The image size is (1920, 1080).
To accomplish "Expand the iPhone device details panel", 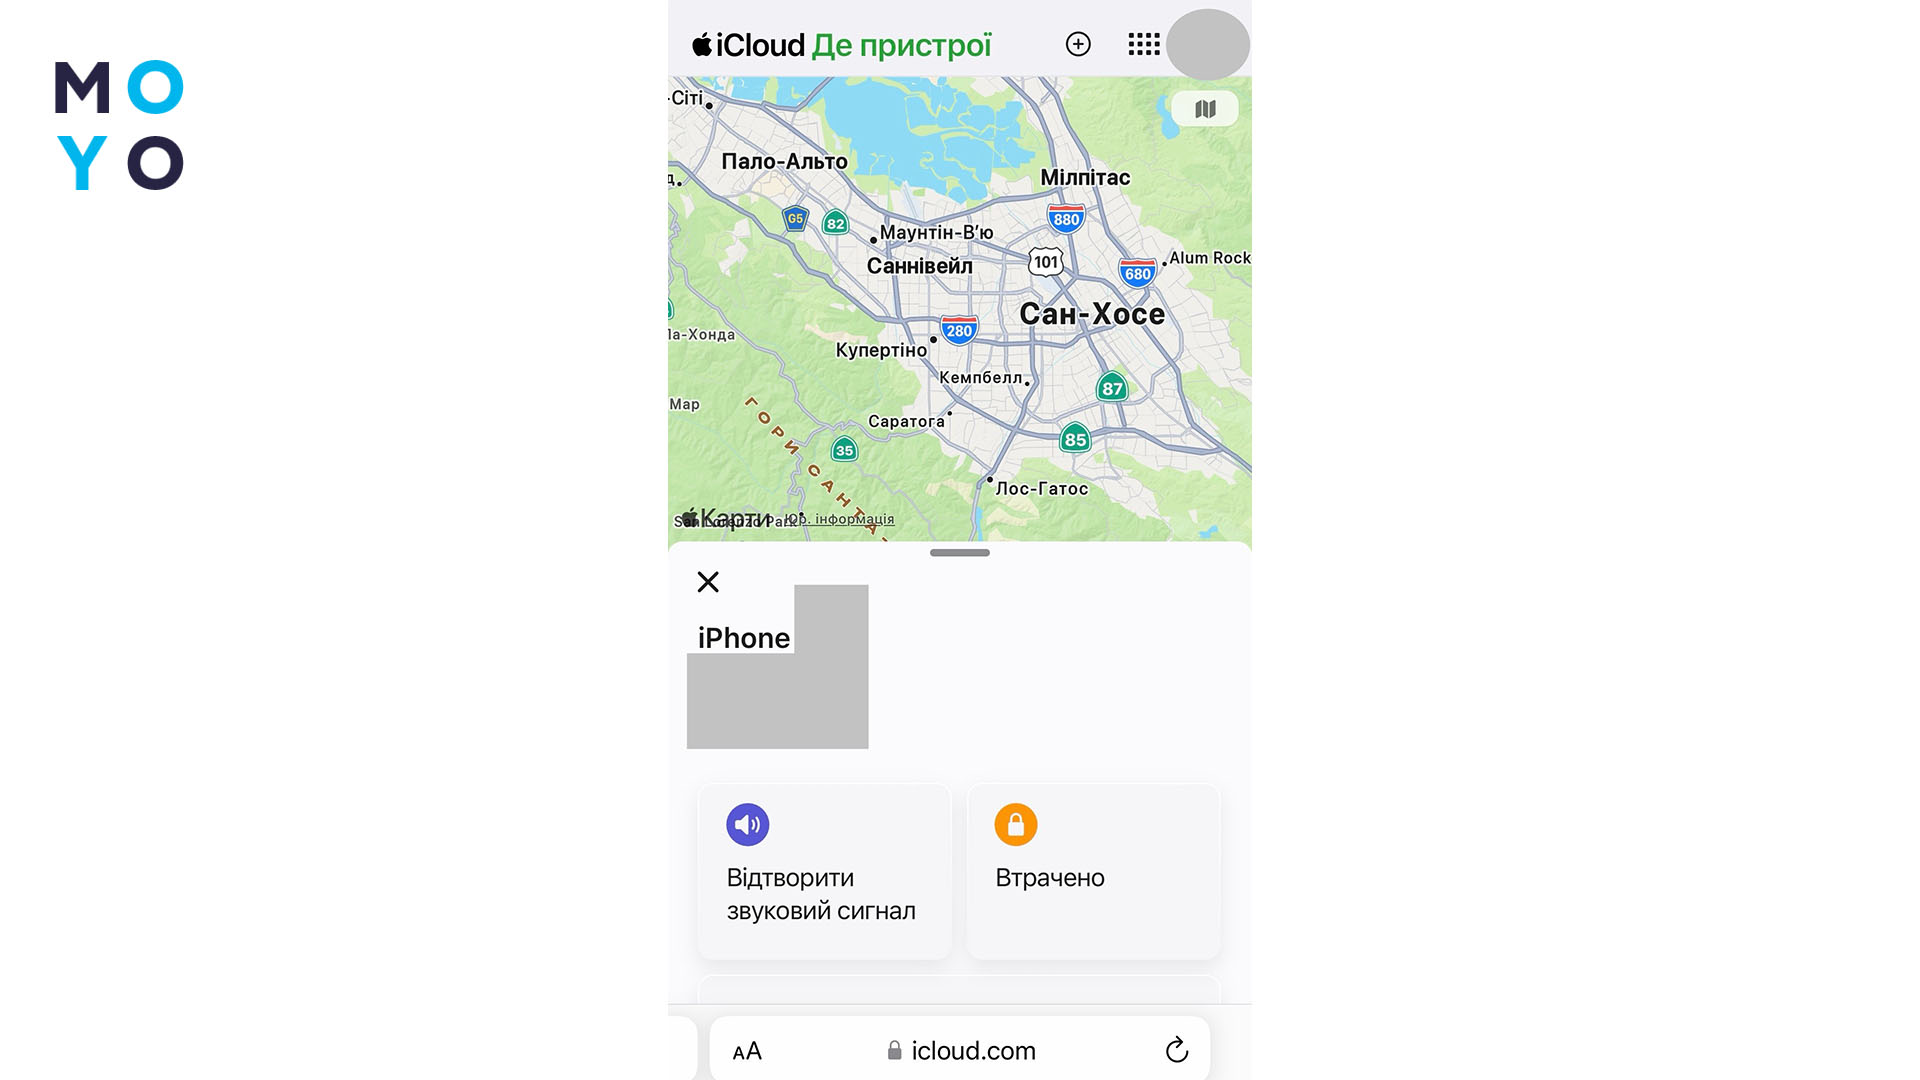I will click(960, 553).
